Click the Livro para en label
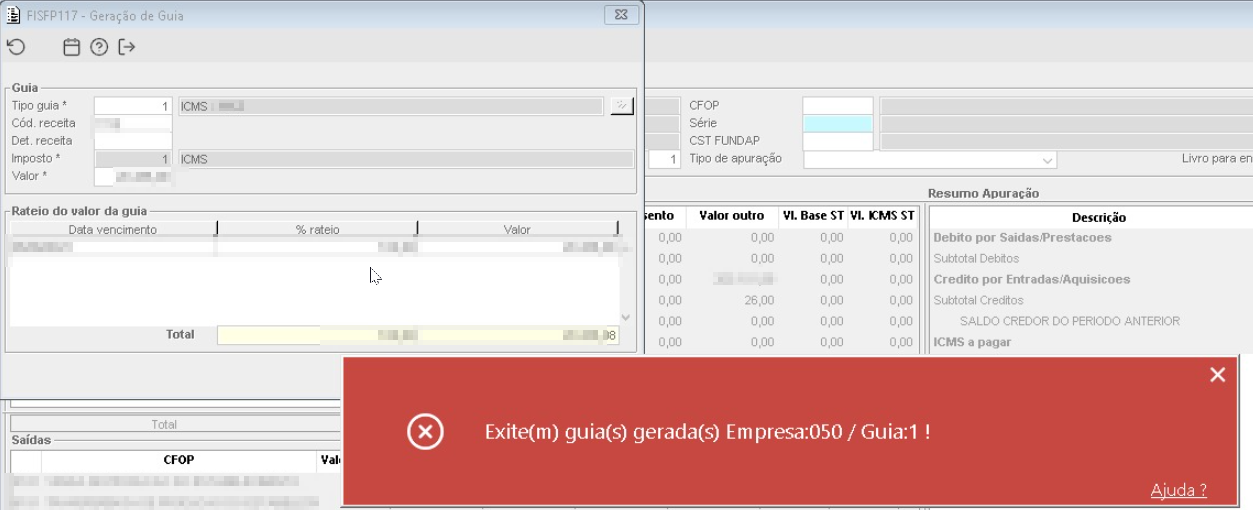The image size is (1253, 510). 1216,158
